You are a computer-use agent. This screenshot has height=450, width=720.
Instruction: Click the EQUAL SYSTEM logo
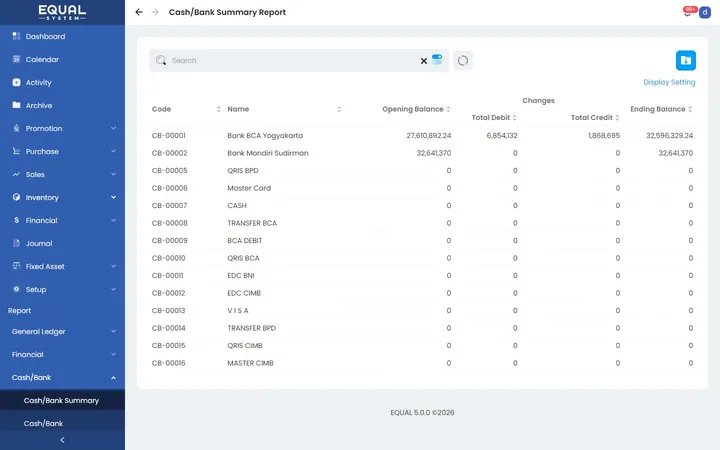click(x=62, y=12)
